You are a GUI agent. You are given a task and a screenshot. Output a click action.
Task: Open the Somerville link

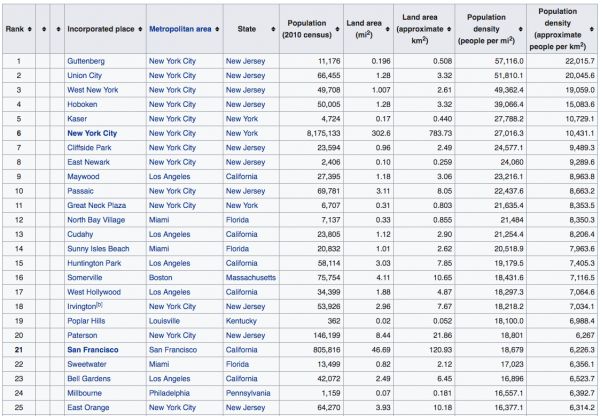point(85,277)
